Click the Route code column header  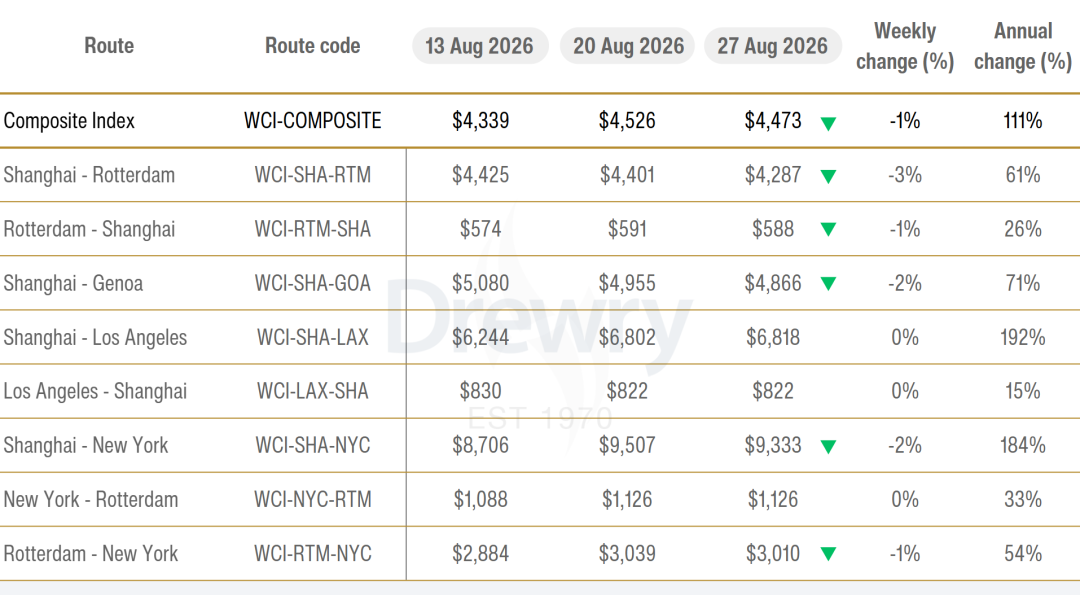pos(313,45)
